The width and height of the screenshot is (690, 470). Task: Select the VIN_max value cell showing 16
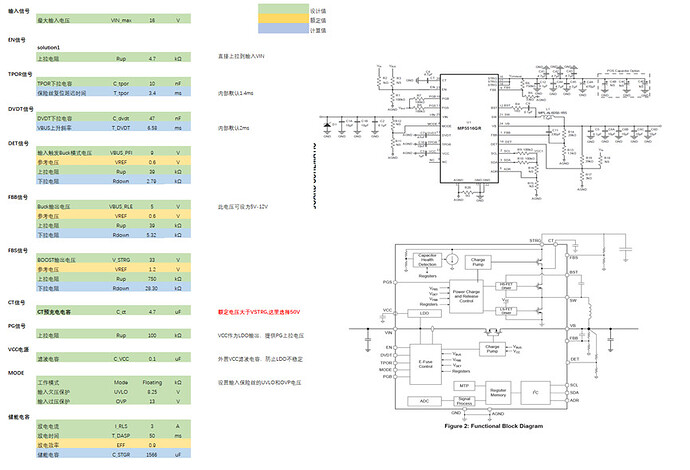(x=152, y=20)
